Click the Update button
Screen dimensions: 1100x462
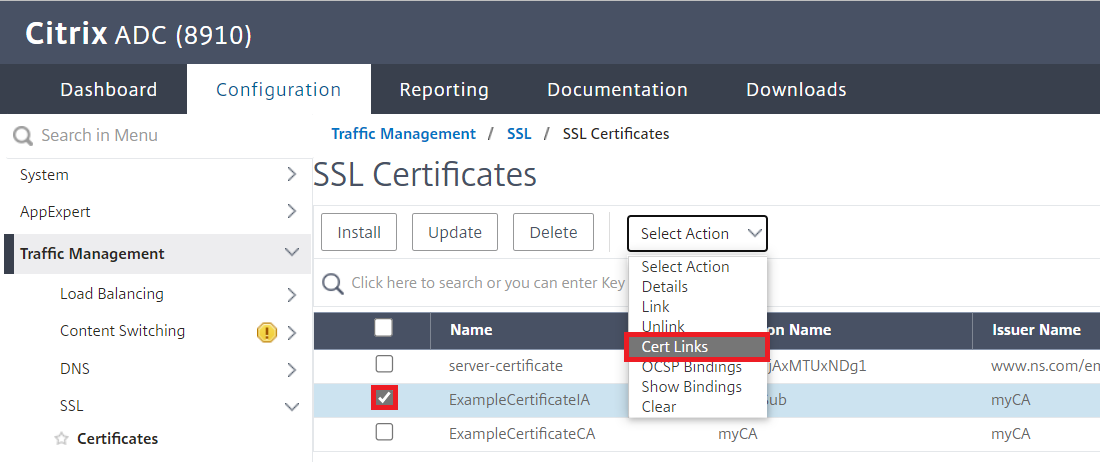[x=455, y=232]
